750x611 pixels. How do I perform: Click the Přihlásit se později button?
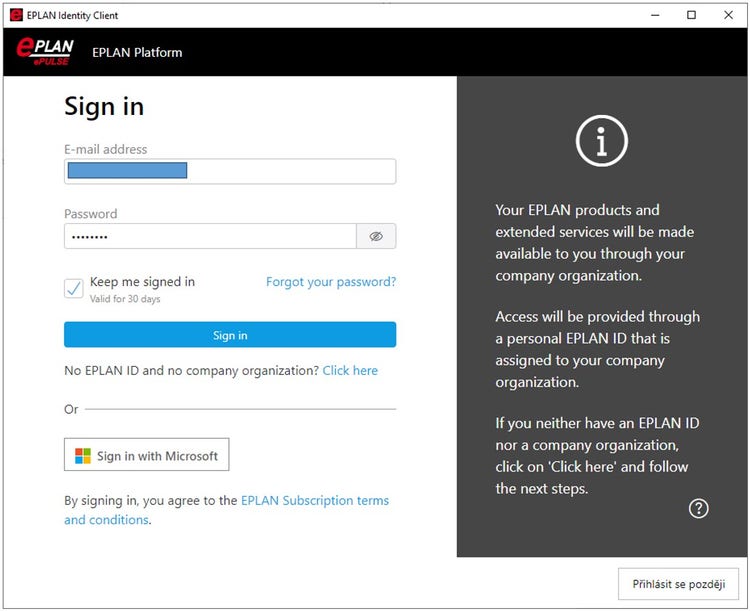(678, 584)
